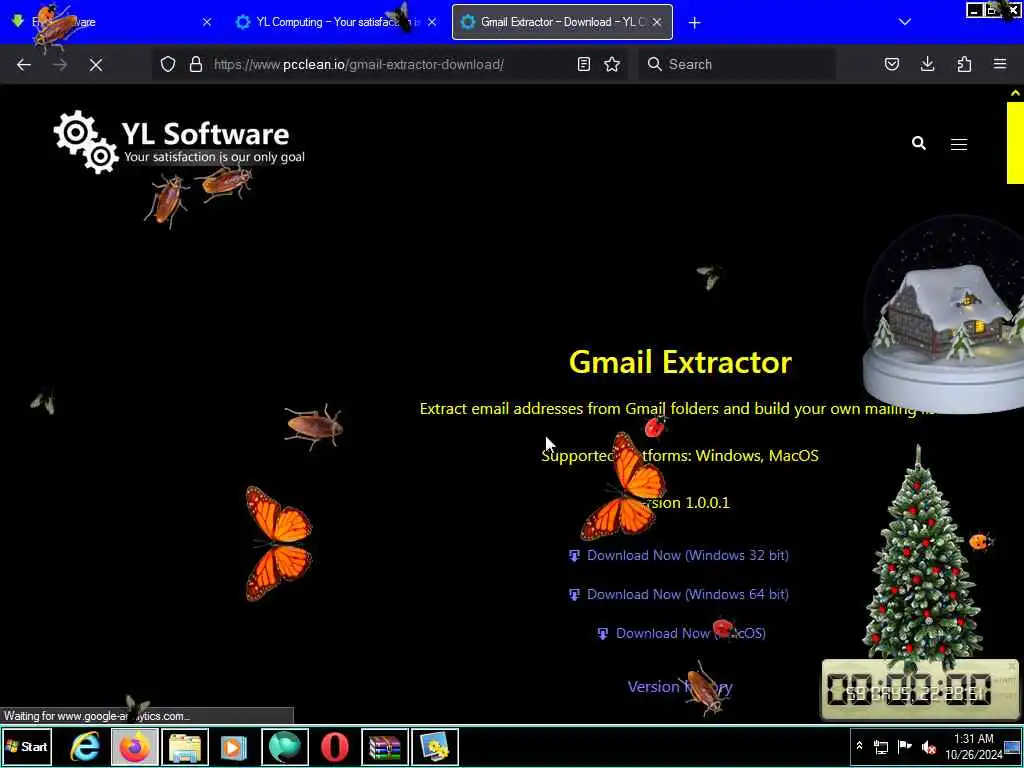Save page to Pocket
Screen dimensions: 1024x768
891,64
